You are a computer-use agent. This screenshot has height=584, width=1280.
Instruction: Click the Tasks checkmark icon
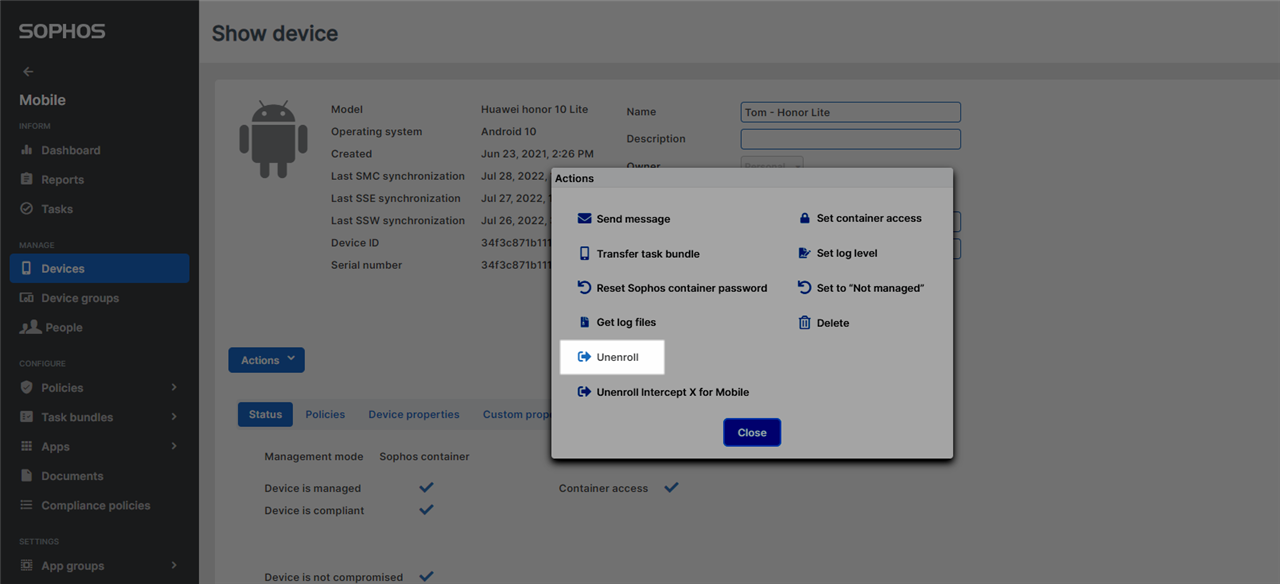pos(27,209)
